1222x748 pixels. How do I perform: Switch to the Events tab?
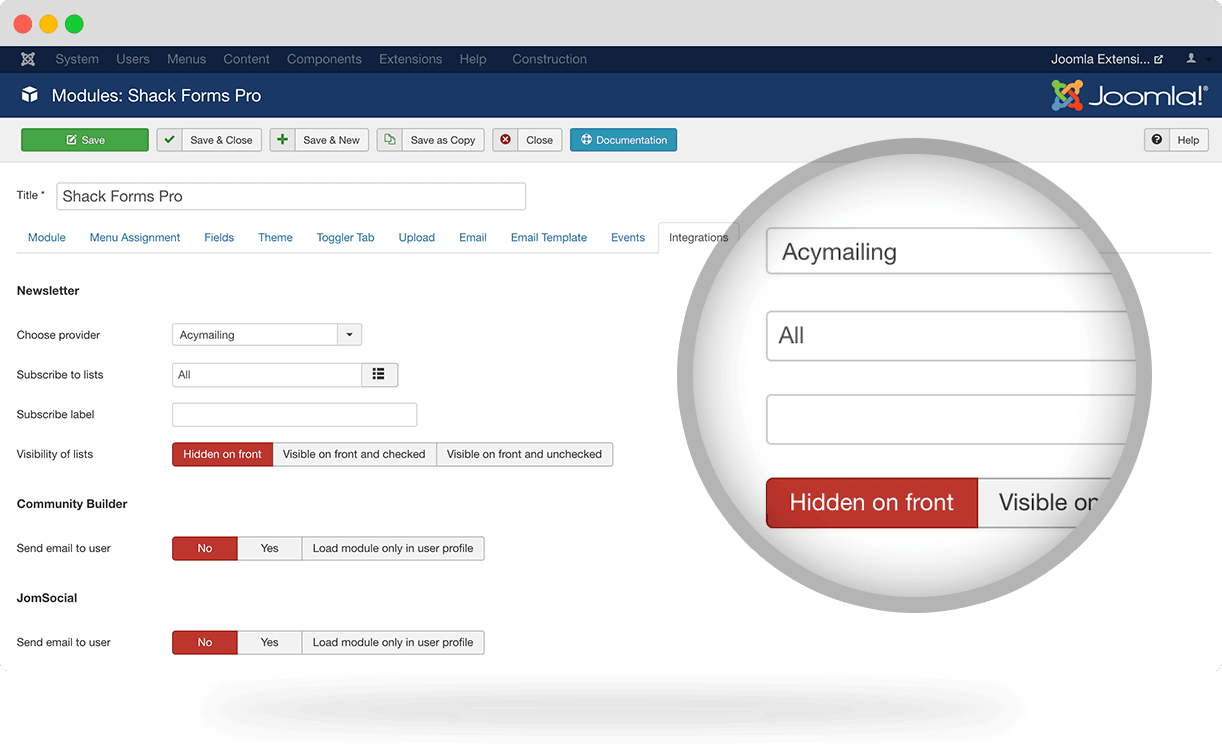[x=628, y=237]
